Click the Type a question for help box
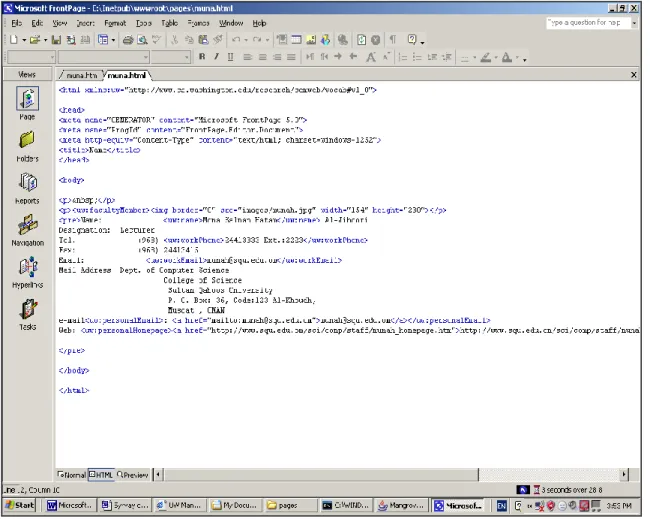This screenshot has height=519, width=650. (589, 23)
